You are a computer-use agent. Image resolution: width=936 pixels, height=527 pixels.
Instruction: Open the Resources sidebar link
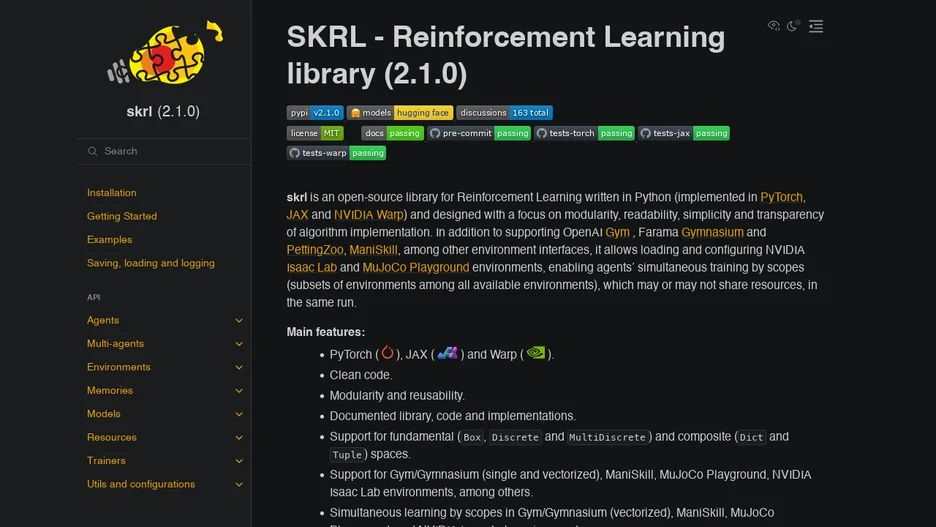(x=112, y=437)
